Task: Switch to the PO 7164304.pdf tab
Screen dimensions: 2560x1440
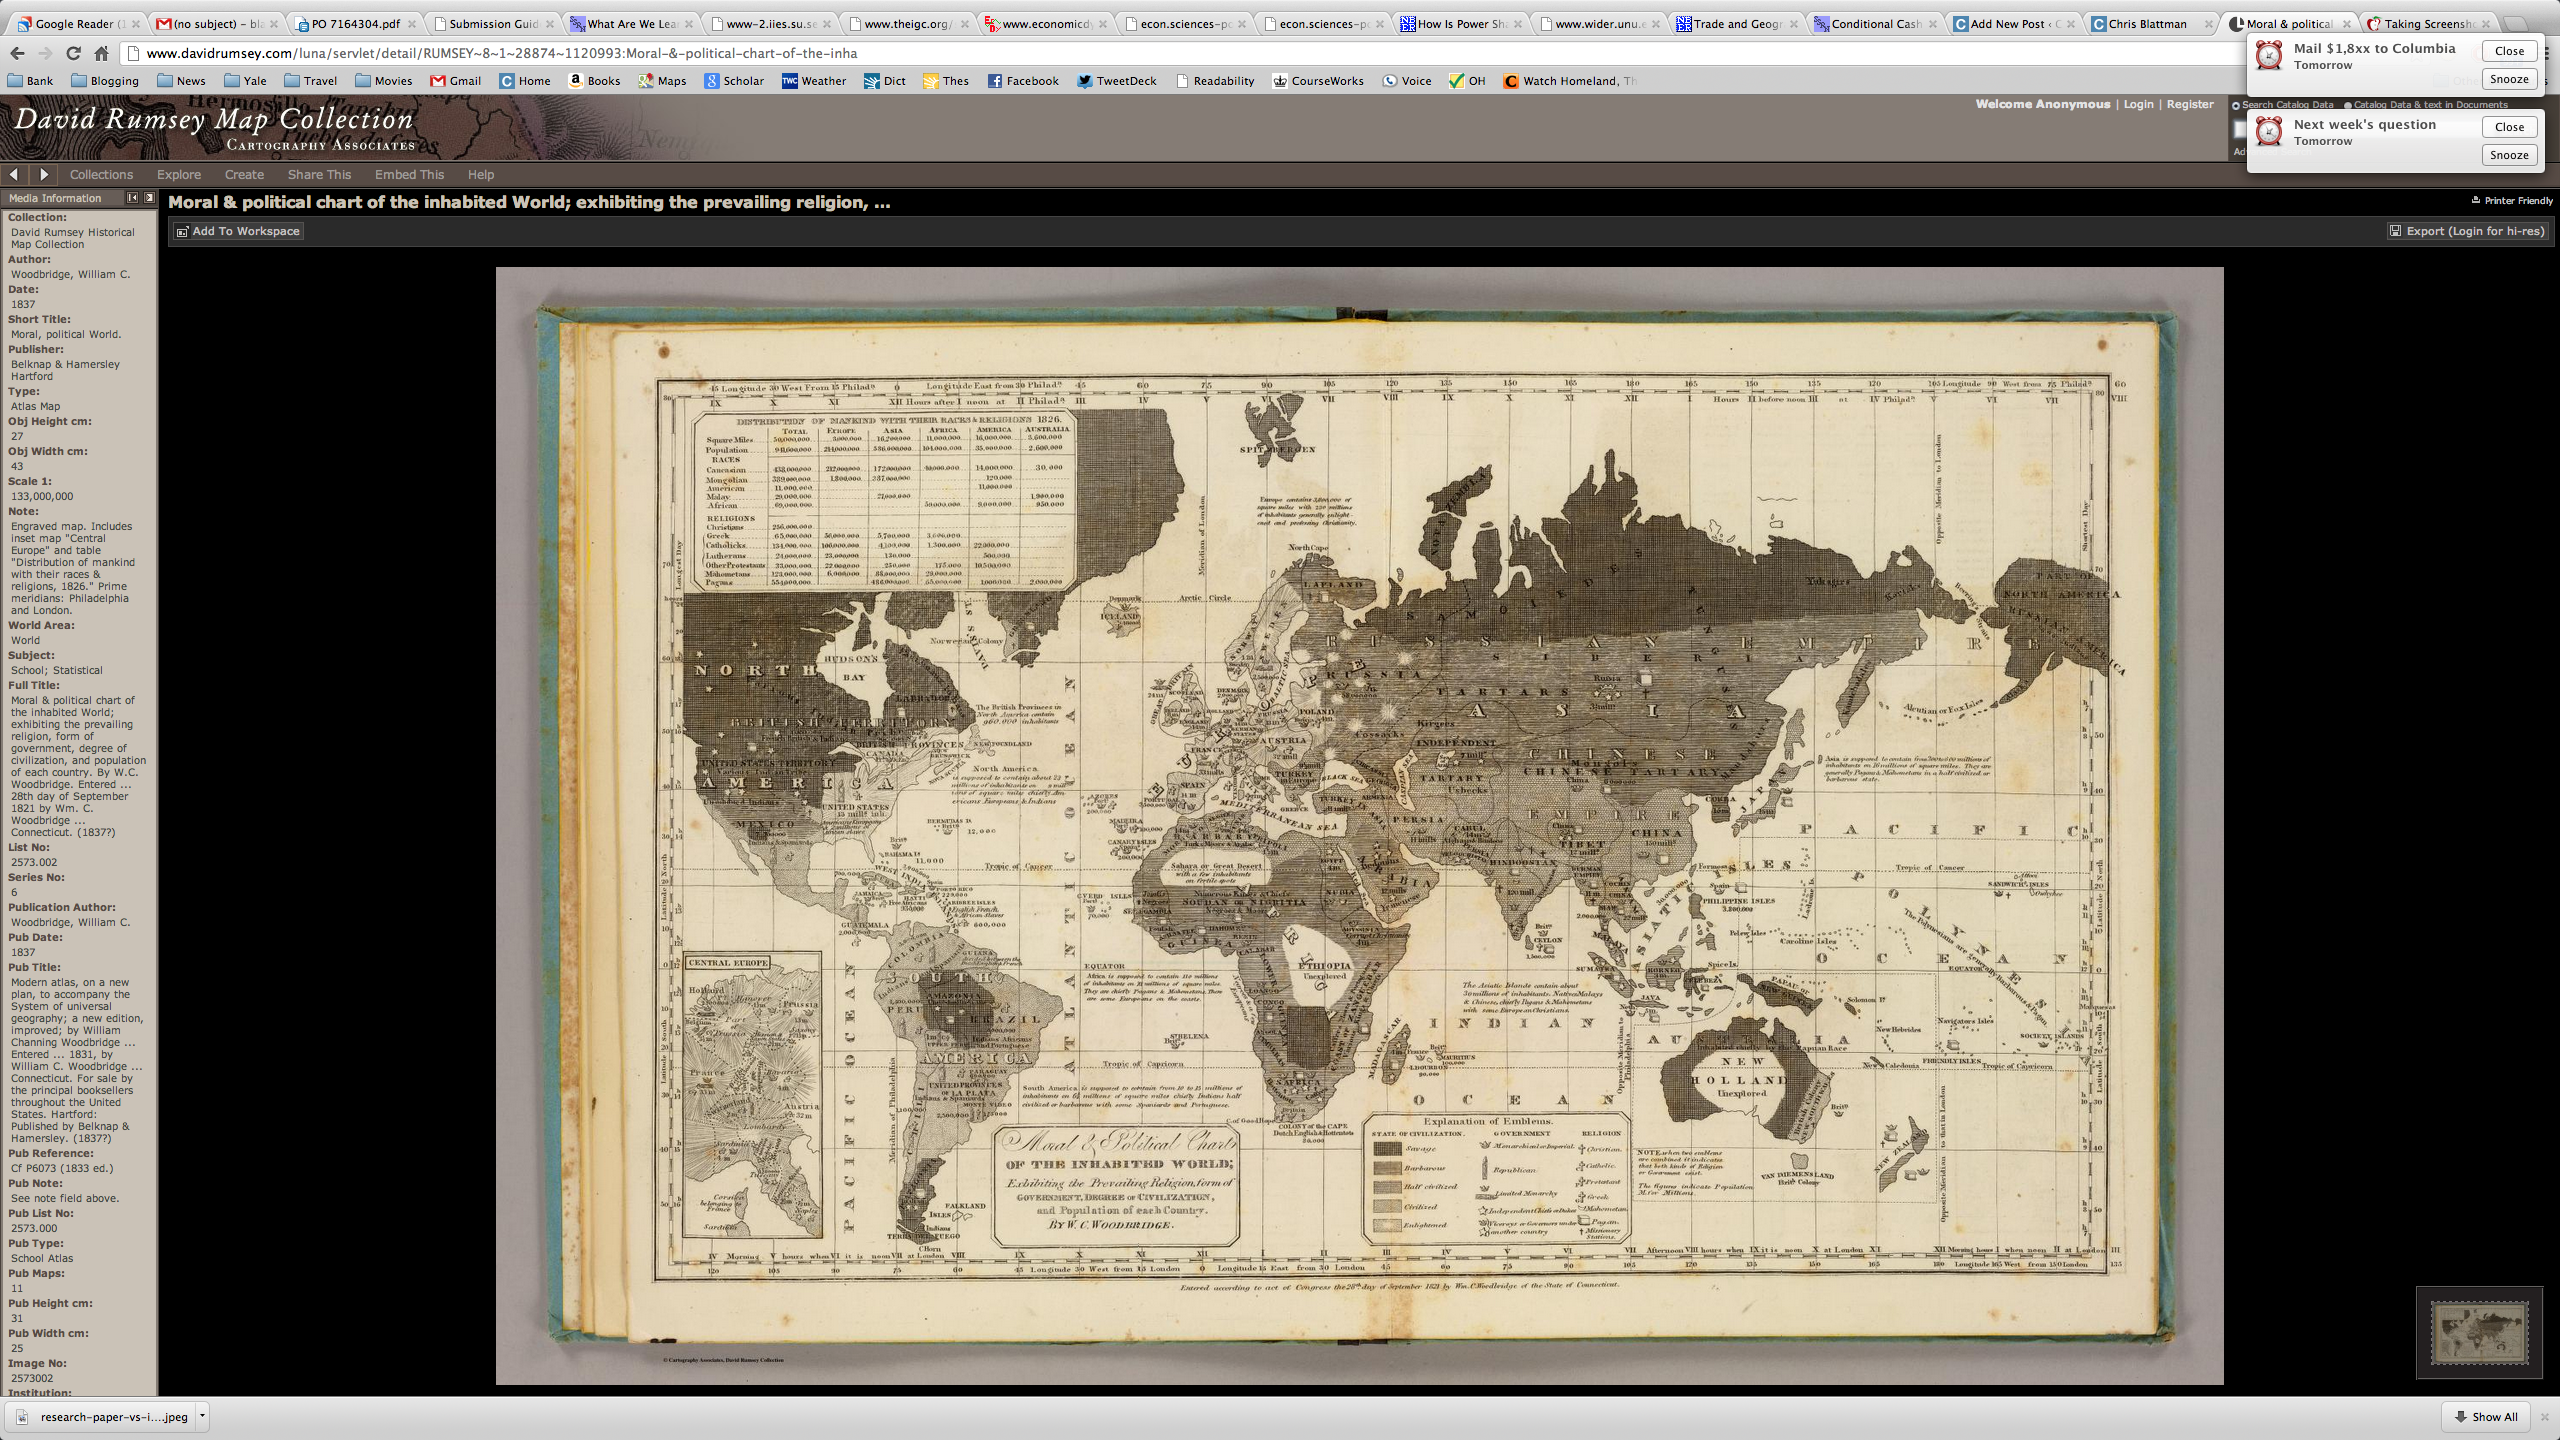Action: pyautogui.click(x=353, y=24)
